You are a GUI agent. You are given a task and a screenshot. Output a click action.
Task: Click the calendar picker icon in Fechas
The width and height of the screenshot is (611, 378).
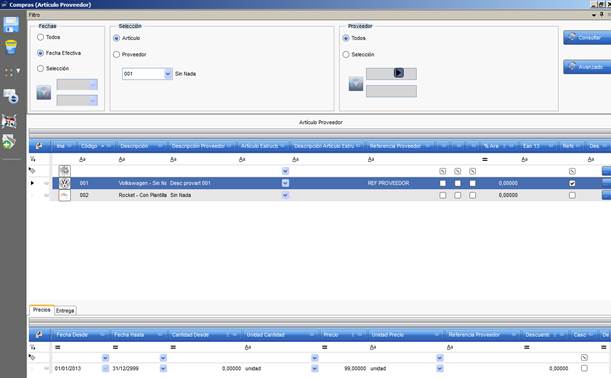pyautogui.click(x=44, y=93)
